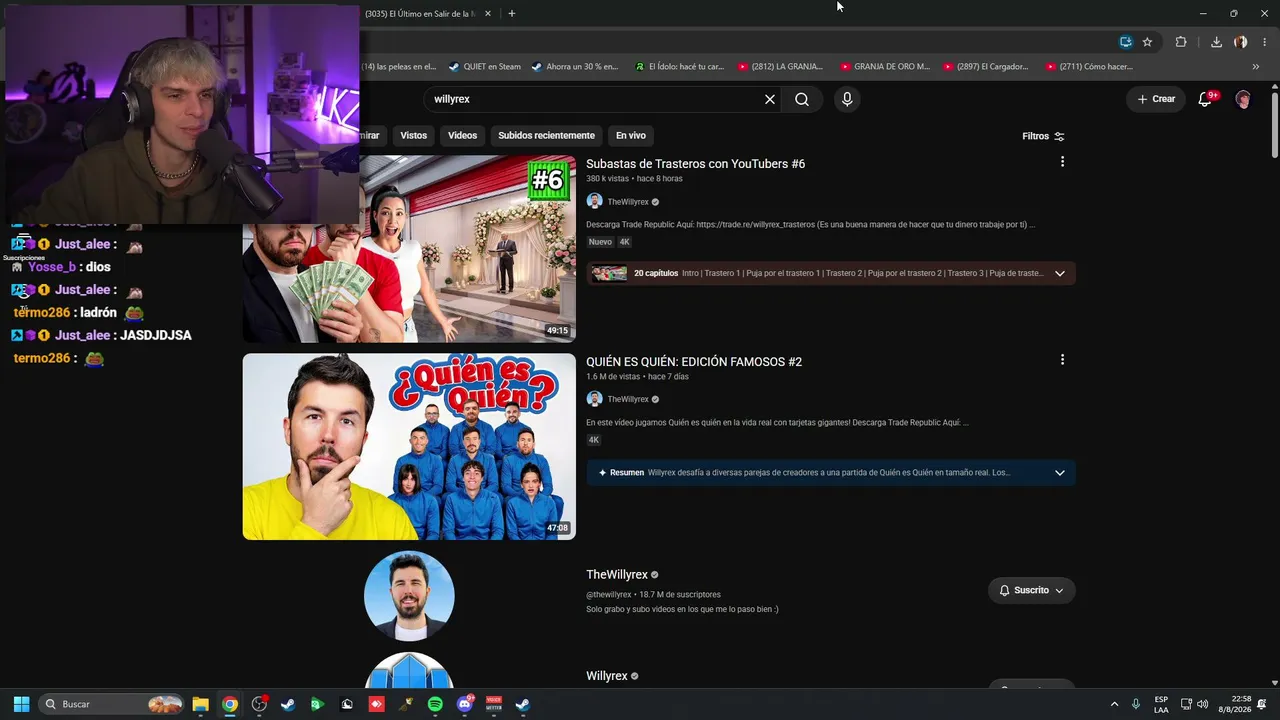Open the system volume speaker icon
The height and width of the screenshot is (720, 1280).
1203,704
